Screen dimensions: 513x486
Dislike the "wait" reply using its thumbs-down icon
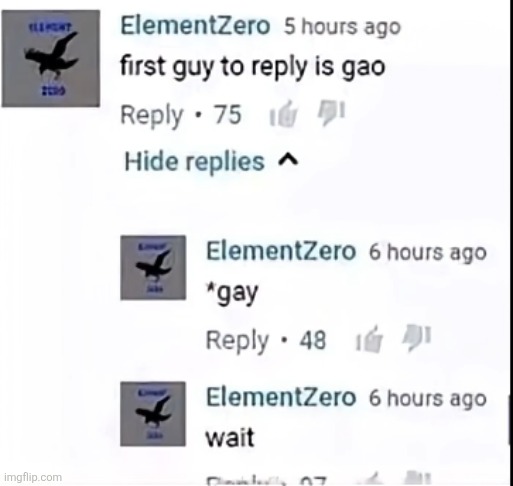(417, 479)
